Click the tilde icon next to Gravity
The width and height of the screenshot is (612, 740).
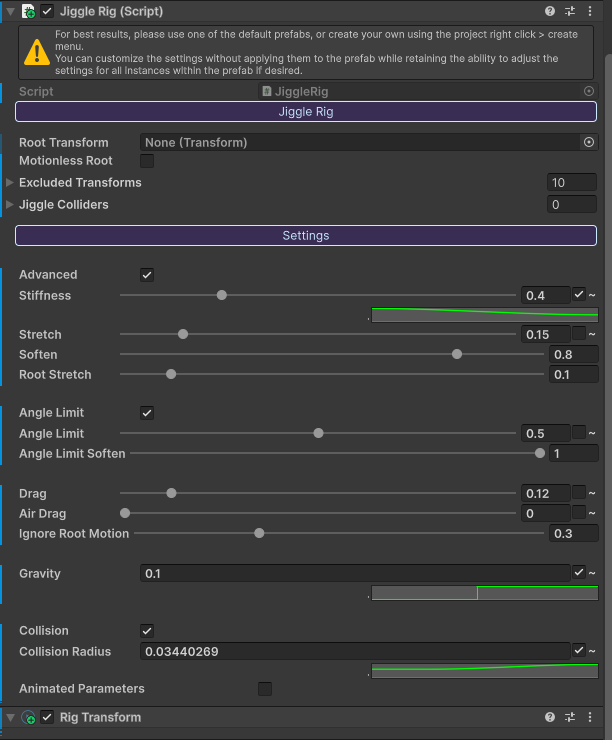tap(592, 573)
